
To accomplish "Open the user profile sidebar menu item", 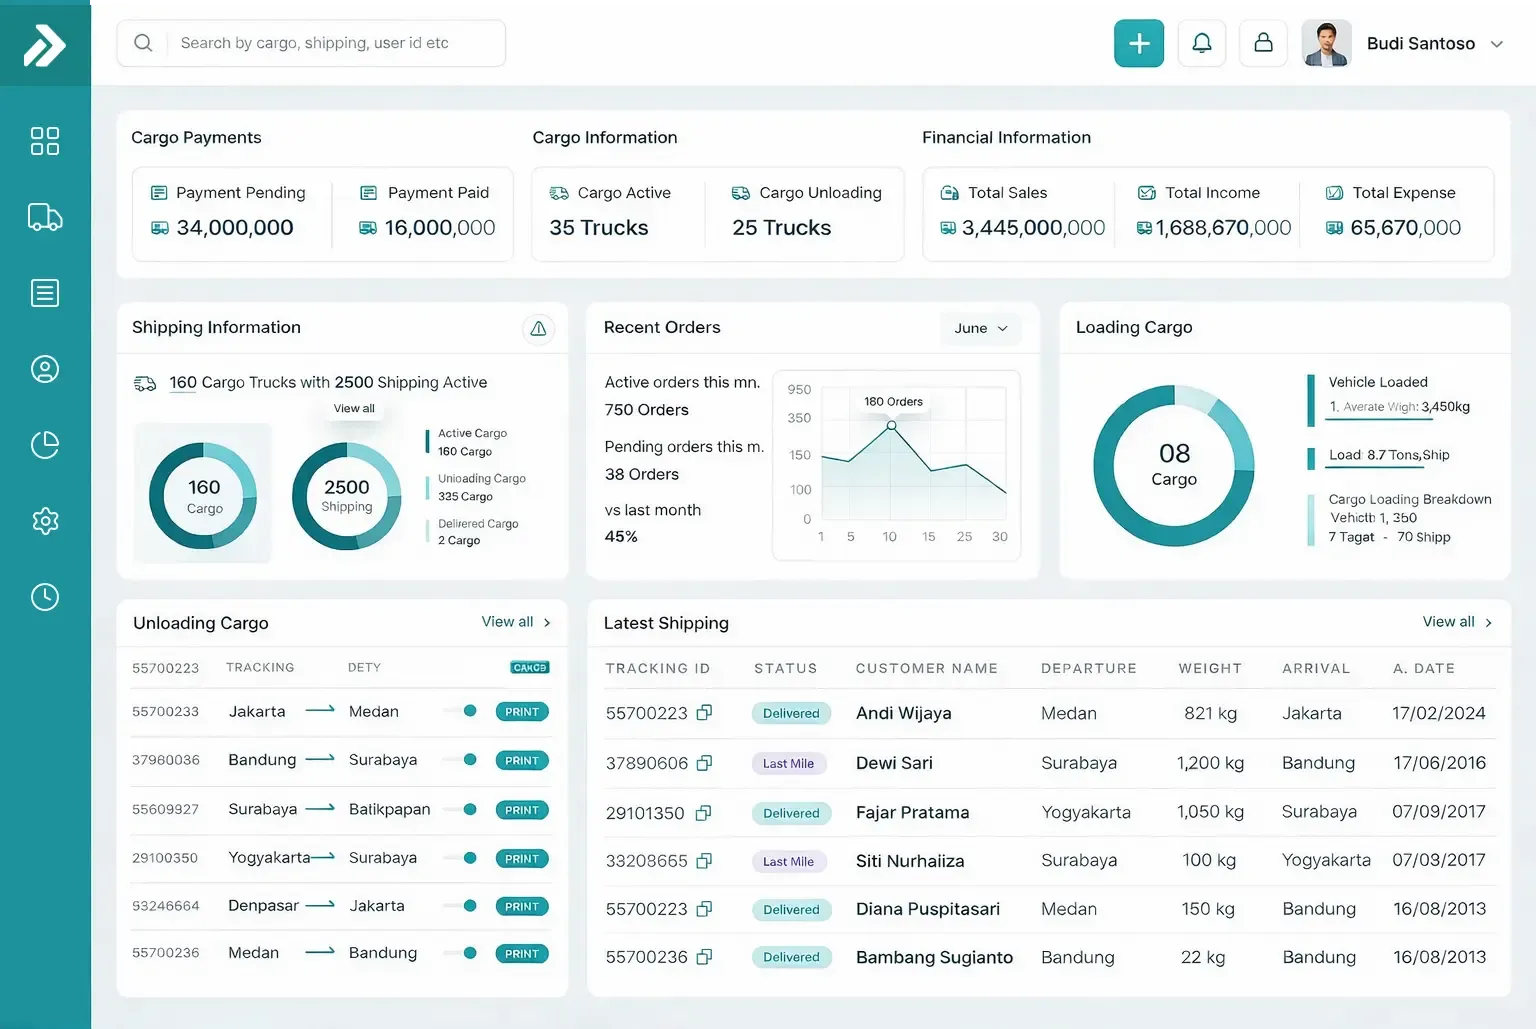I will tap(45, 369).
